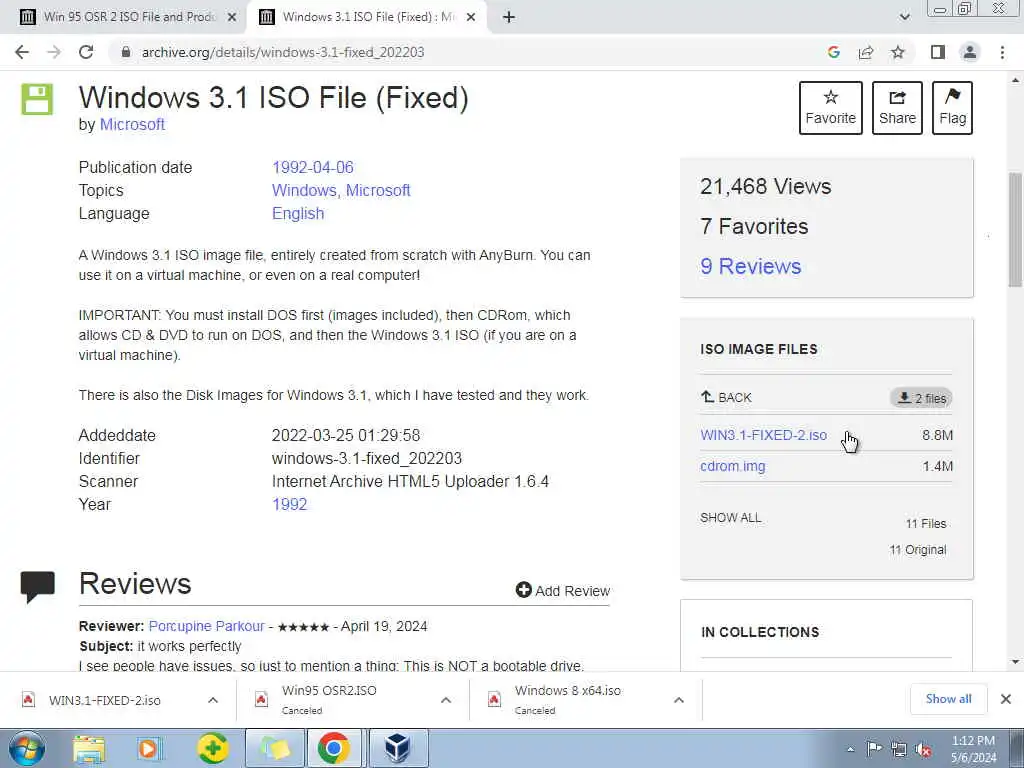This screenshot has width=1024, height=768.
Task: Open the green plus taskbar application
Action: (x=213, y=748)
